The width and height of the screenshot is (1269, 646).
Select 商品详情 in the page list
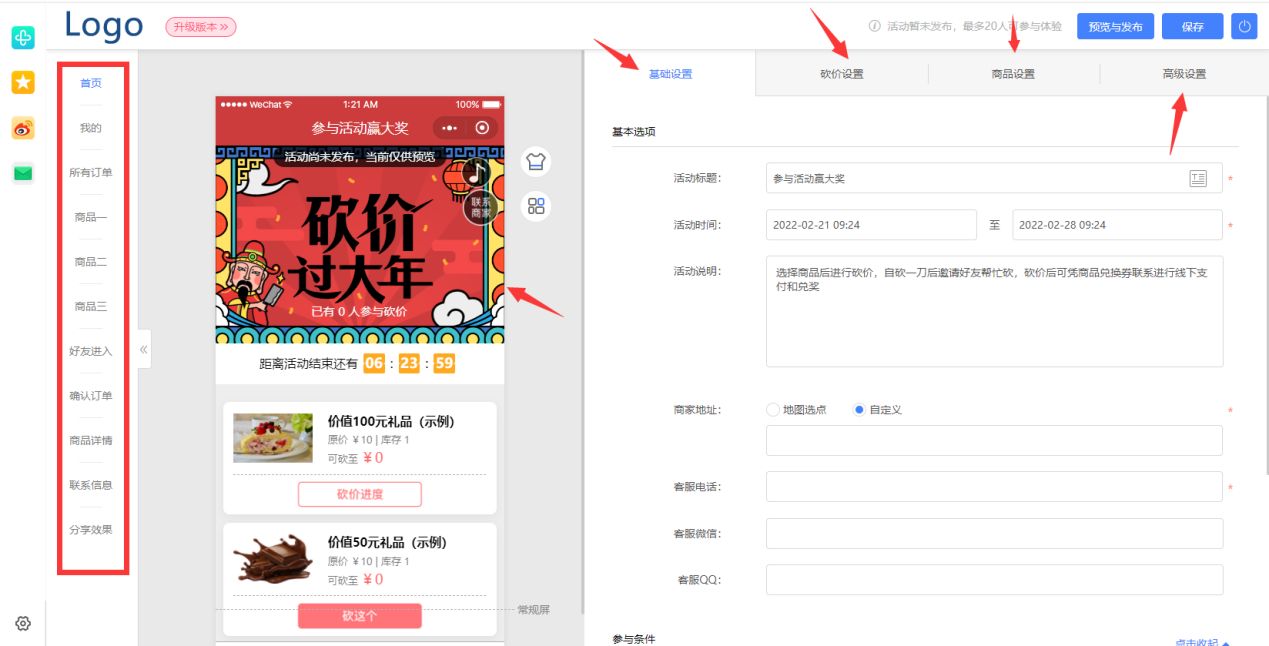tap(91, 441)
